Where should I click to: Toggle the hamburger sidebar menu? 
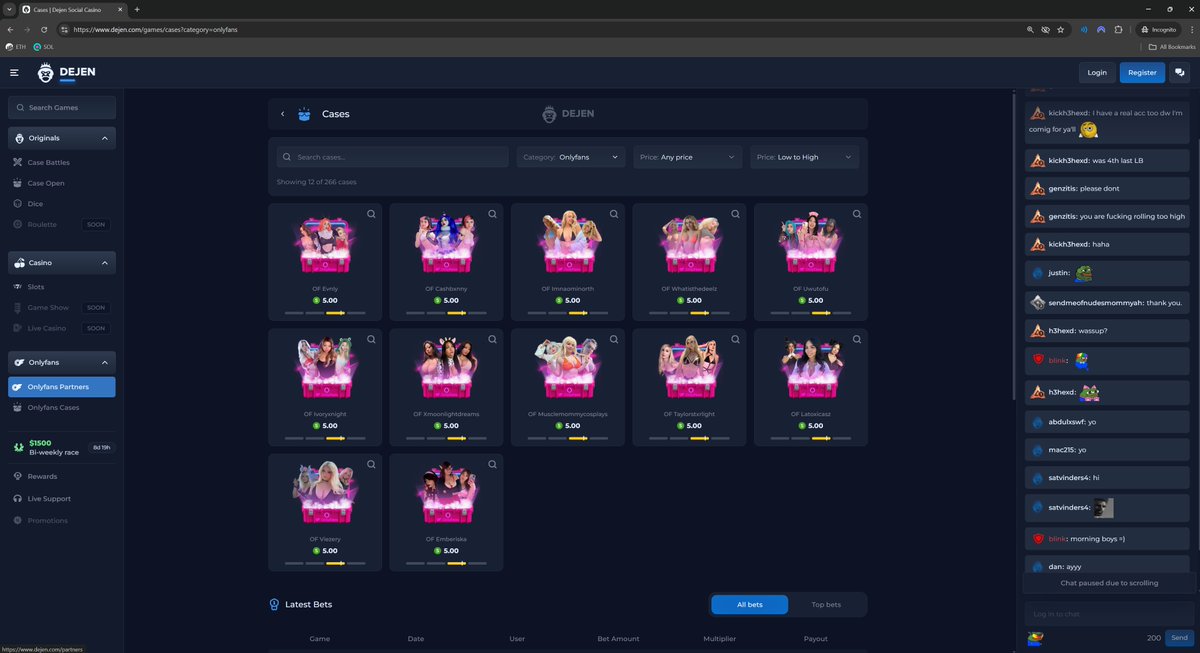coord(15,72)
